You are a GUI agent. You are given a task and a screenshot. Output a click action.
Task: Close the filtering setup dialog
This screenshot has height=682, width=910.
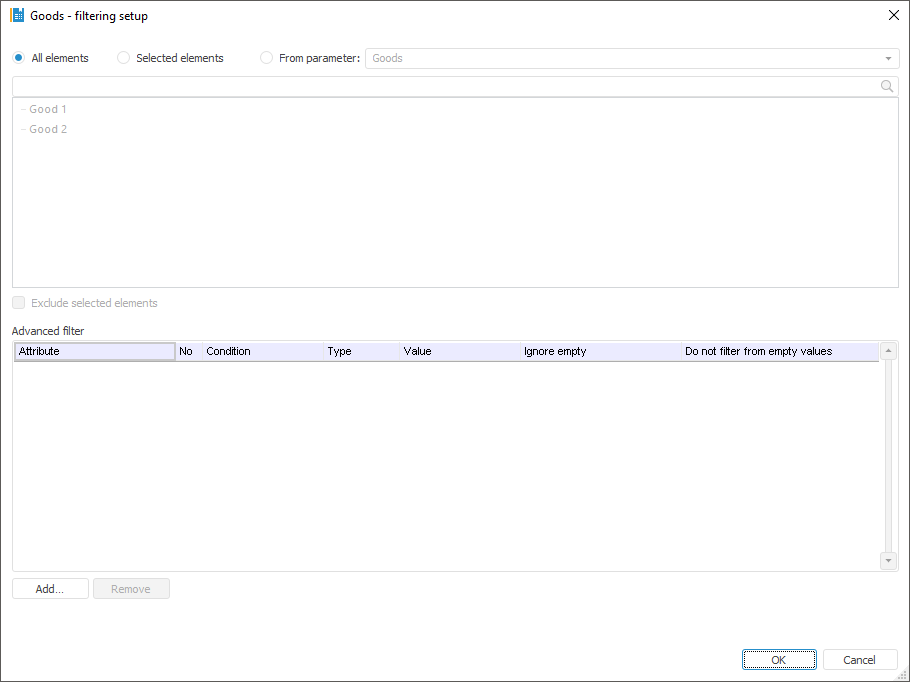893,16
